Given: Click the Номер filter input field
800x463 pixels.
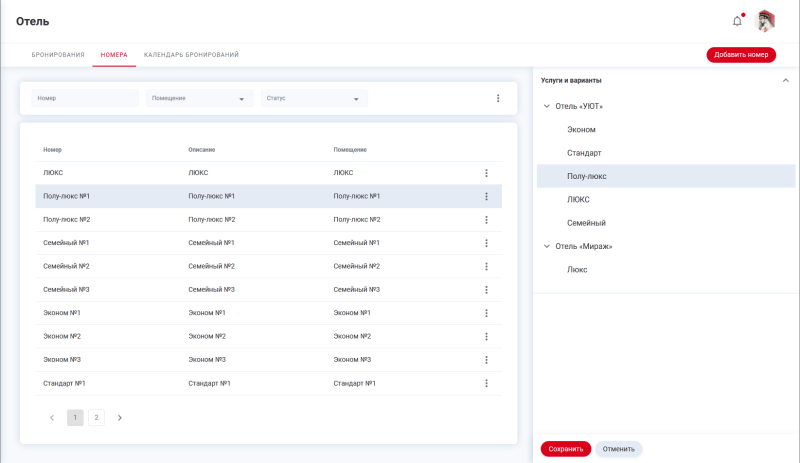Looking at the screenshot, I should click(x=85, y=98).
